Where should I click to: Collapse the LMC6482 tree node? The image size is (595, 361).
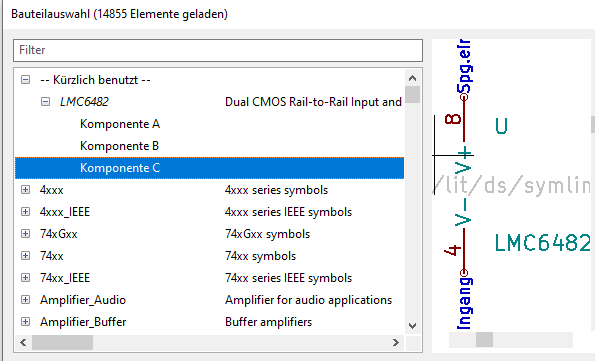pyautogui.click(x=45, y=102)
